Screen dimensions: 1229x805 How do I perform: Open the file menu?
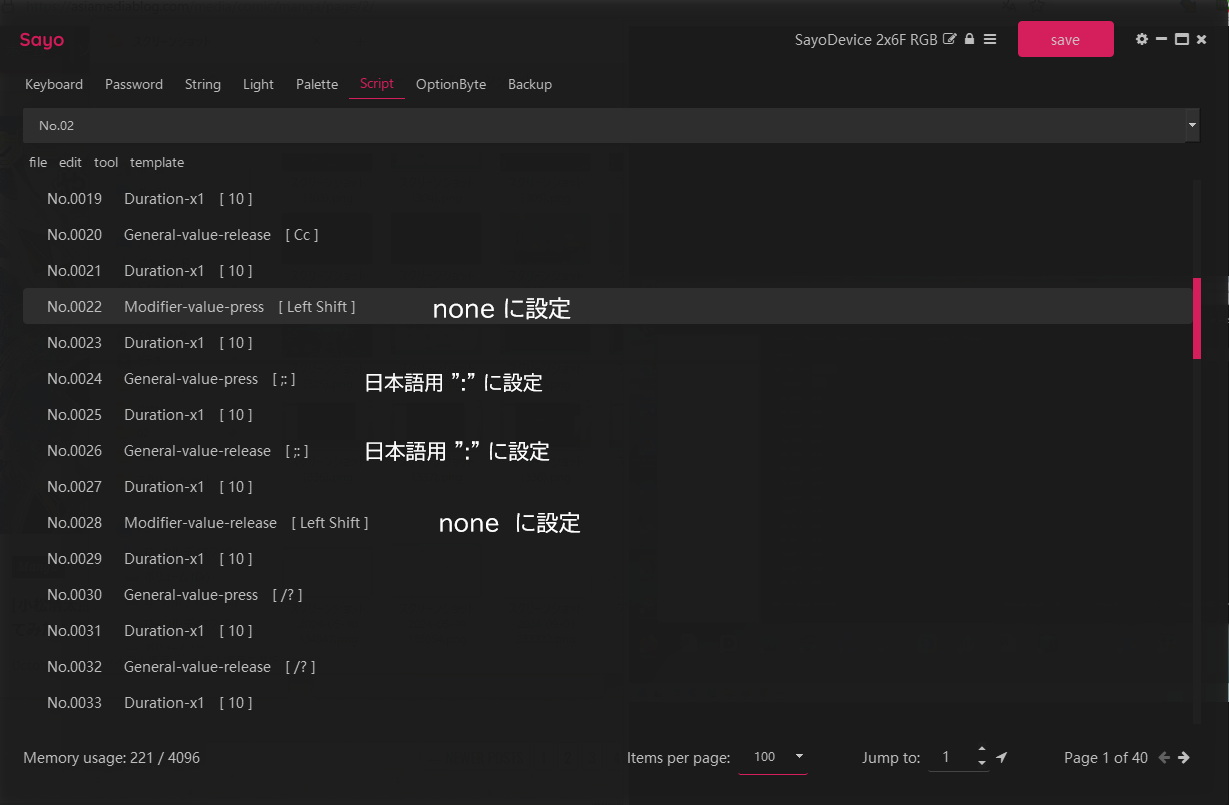click(37, 162)
